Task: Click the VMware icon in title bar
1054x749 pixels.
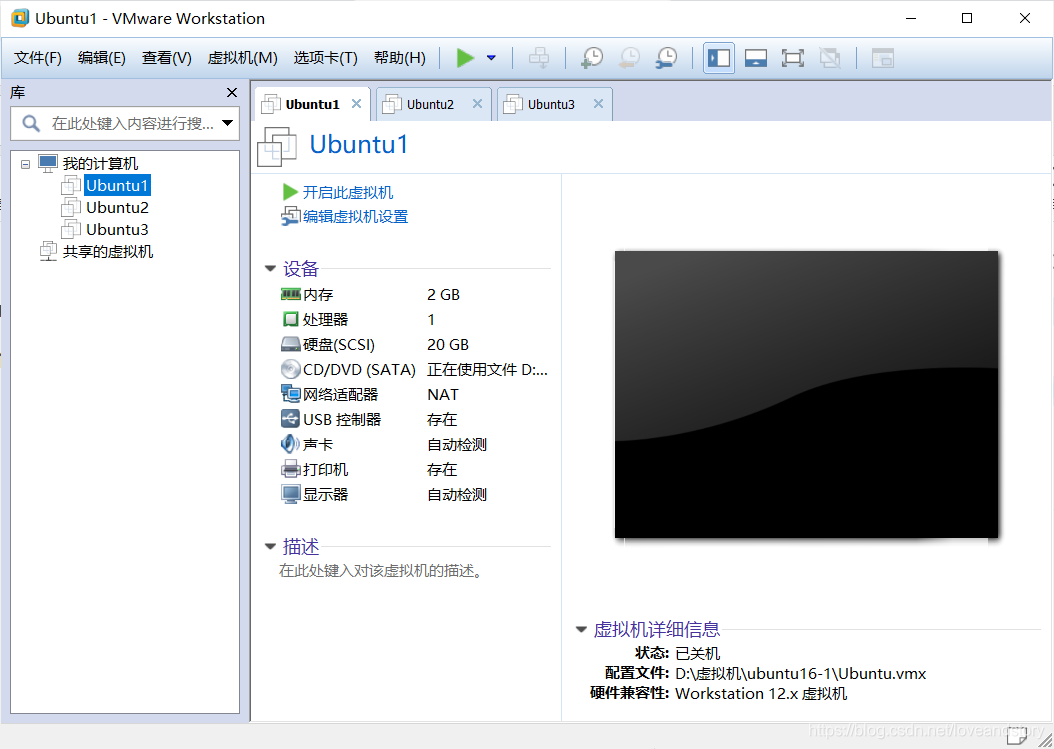Action: 20,18
